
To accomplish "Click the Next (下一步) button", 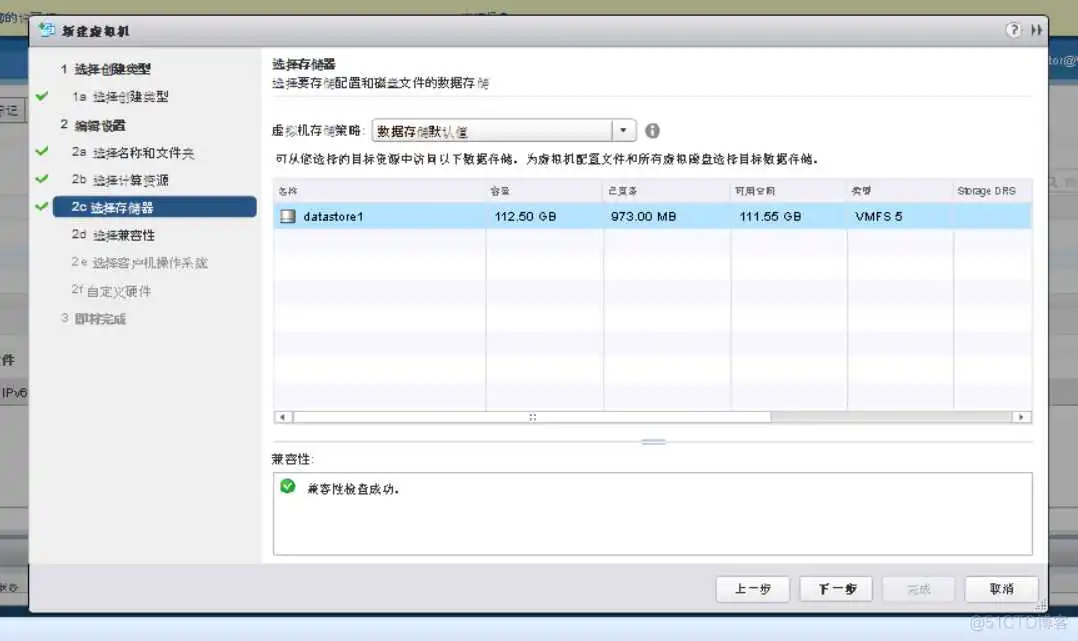I will pyautogui.click(x=836, y=589).
